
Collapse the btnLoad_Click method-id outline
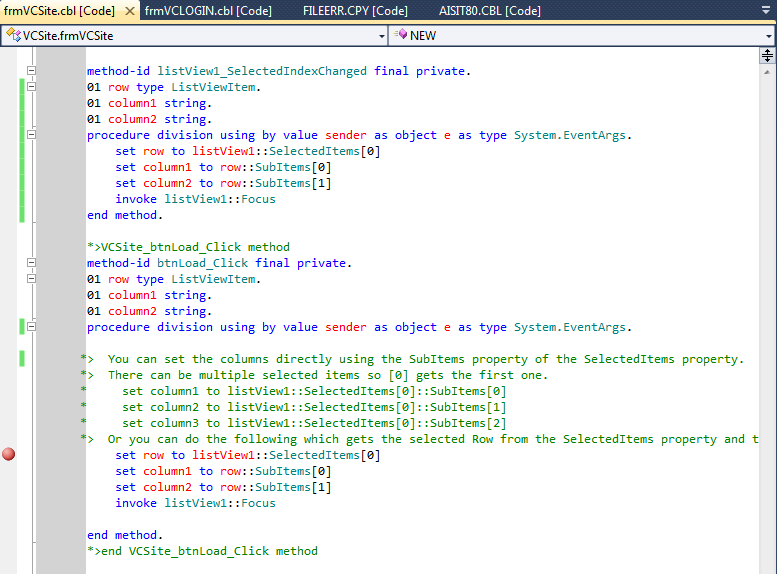pyautogui.click(x=31, y=263)
